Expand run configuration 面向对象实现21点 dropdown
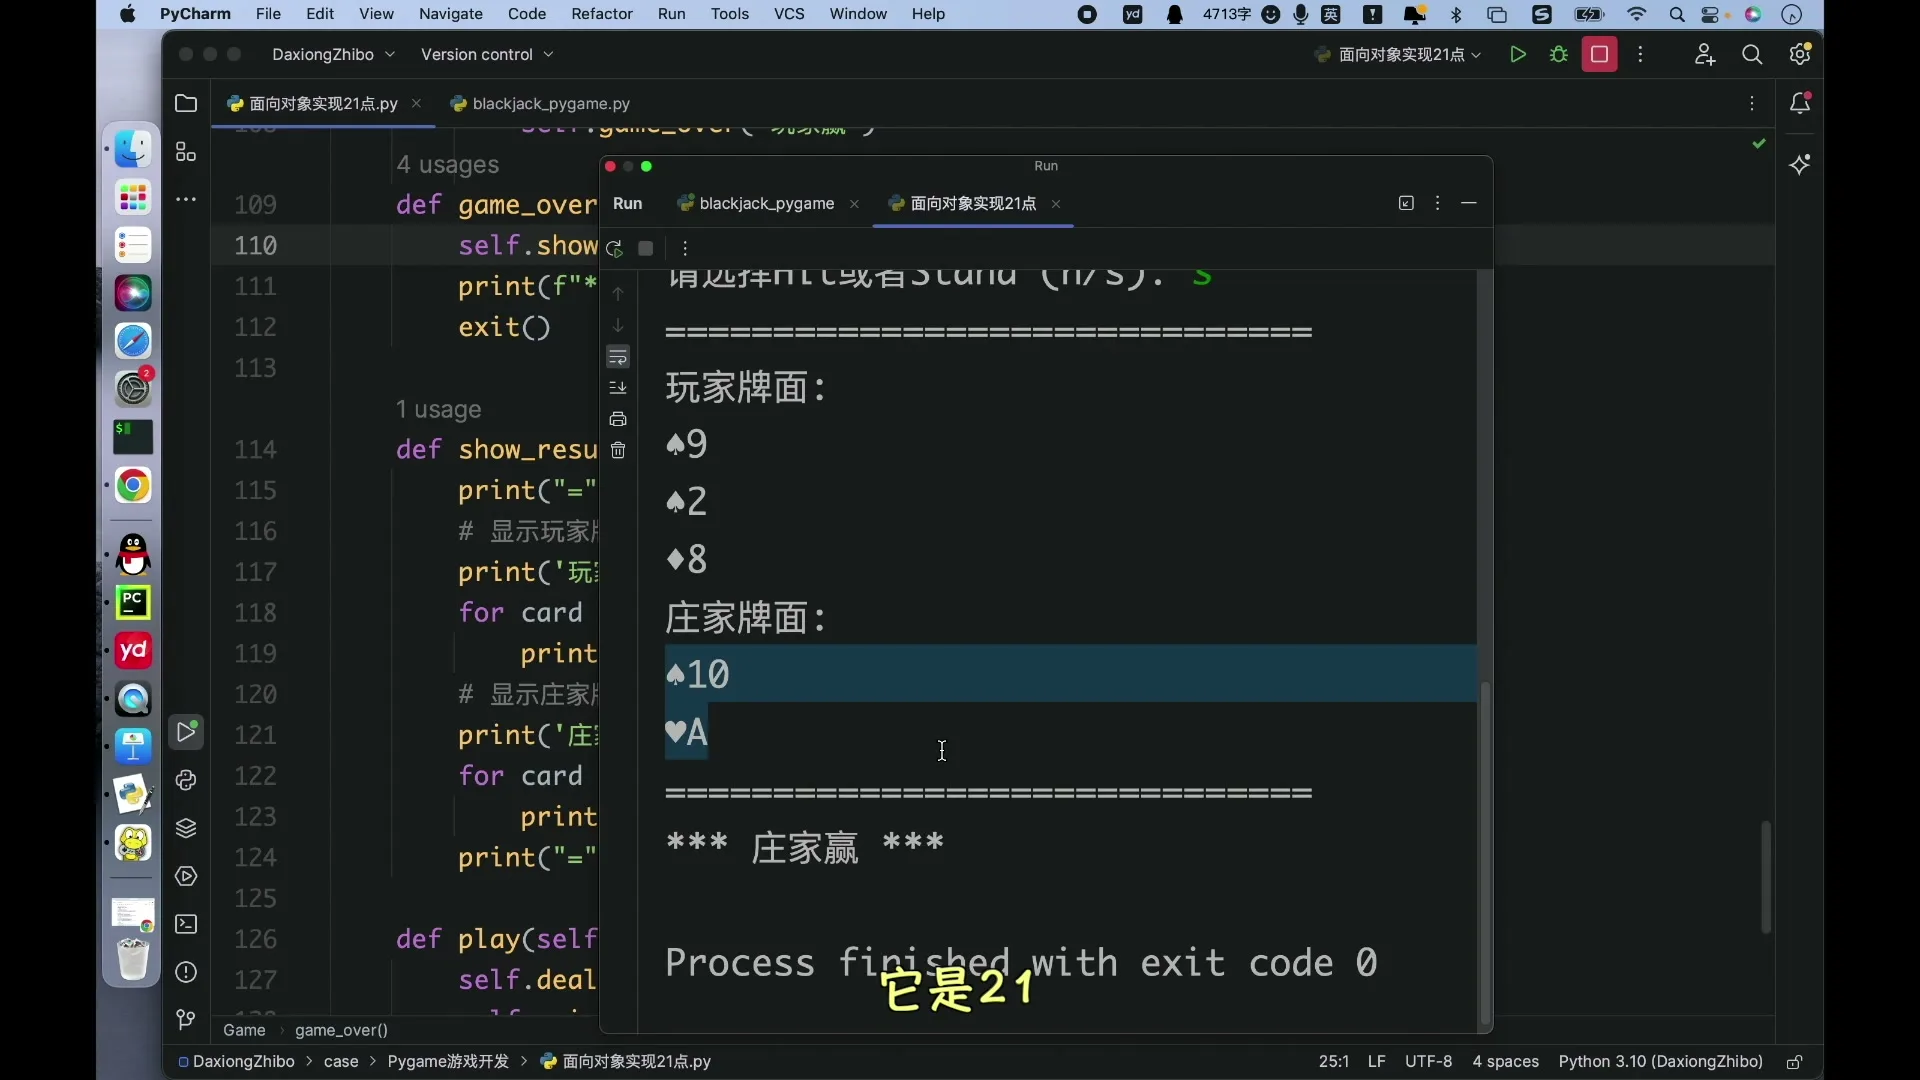Screen dimensions: 1920x1080 pyautogui.click(x=1399, y=55)
